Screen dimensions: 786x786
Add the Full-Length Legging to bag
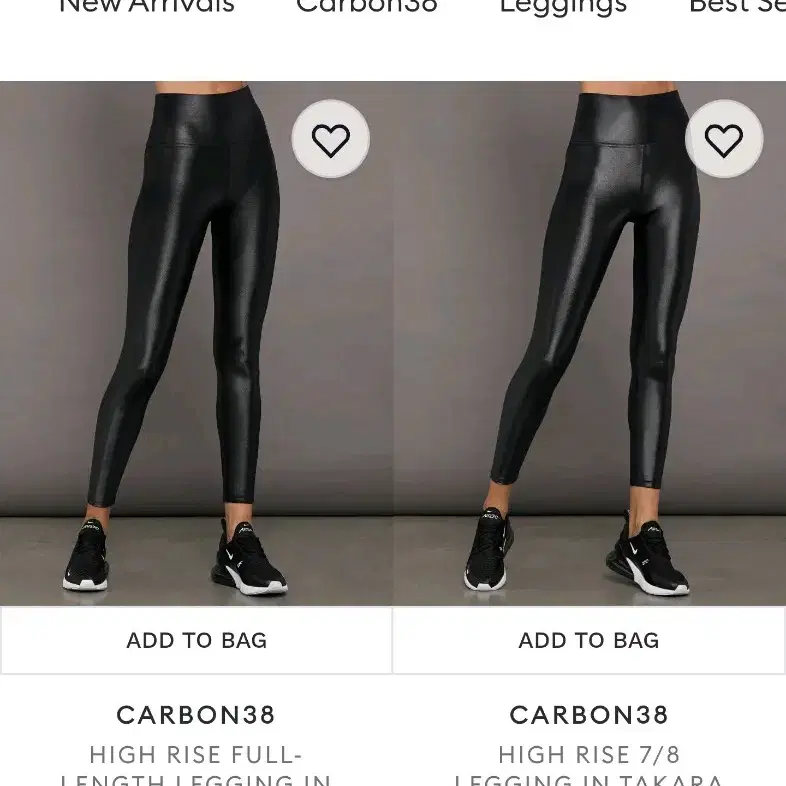(x=196, y=640)
